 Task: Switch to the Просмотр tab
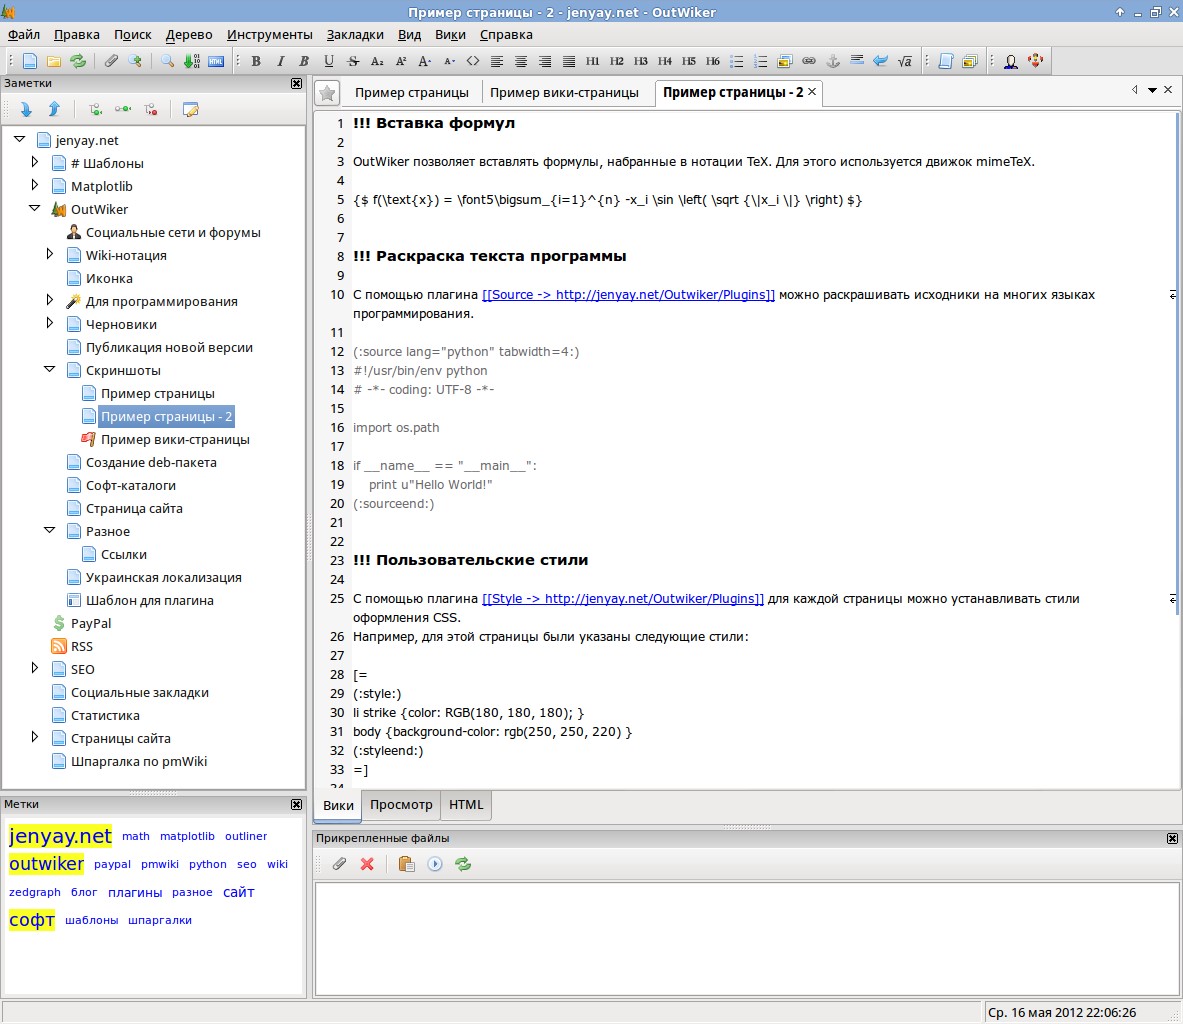click(401, 804)
